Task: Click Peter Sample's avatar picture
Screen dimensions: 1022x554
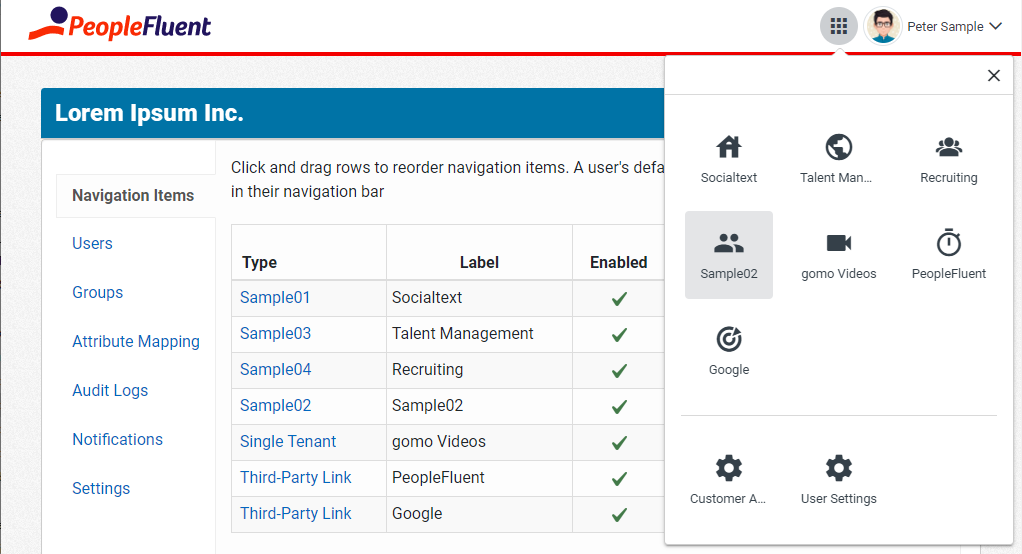Action: (x=883, y=27)
